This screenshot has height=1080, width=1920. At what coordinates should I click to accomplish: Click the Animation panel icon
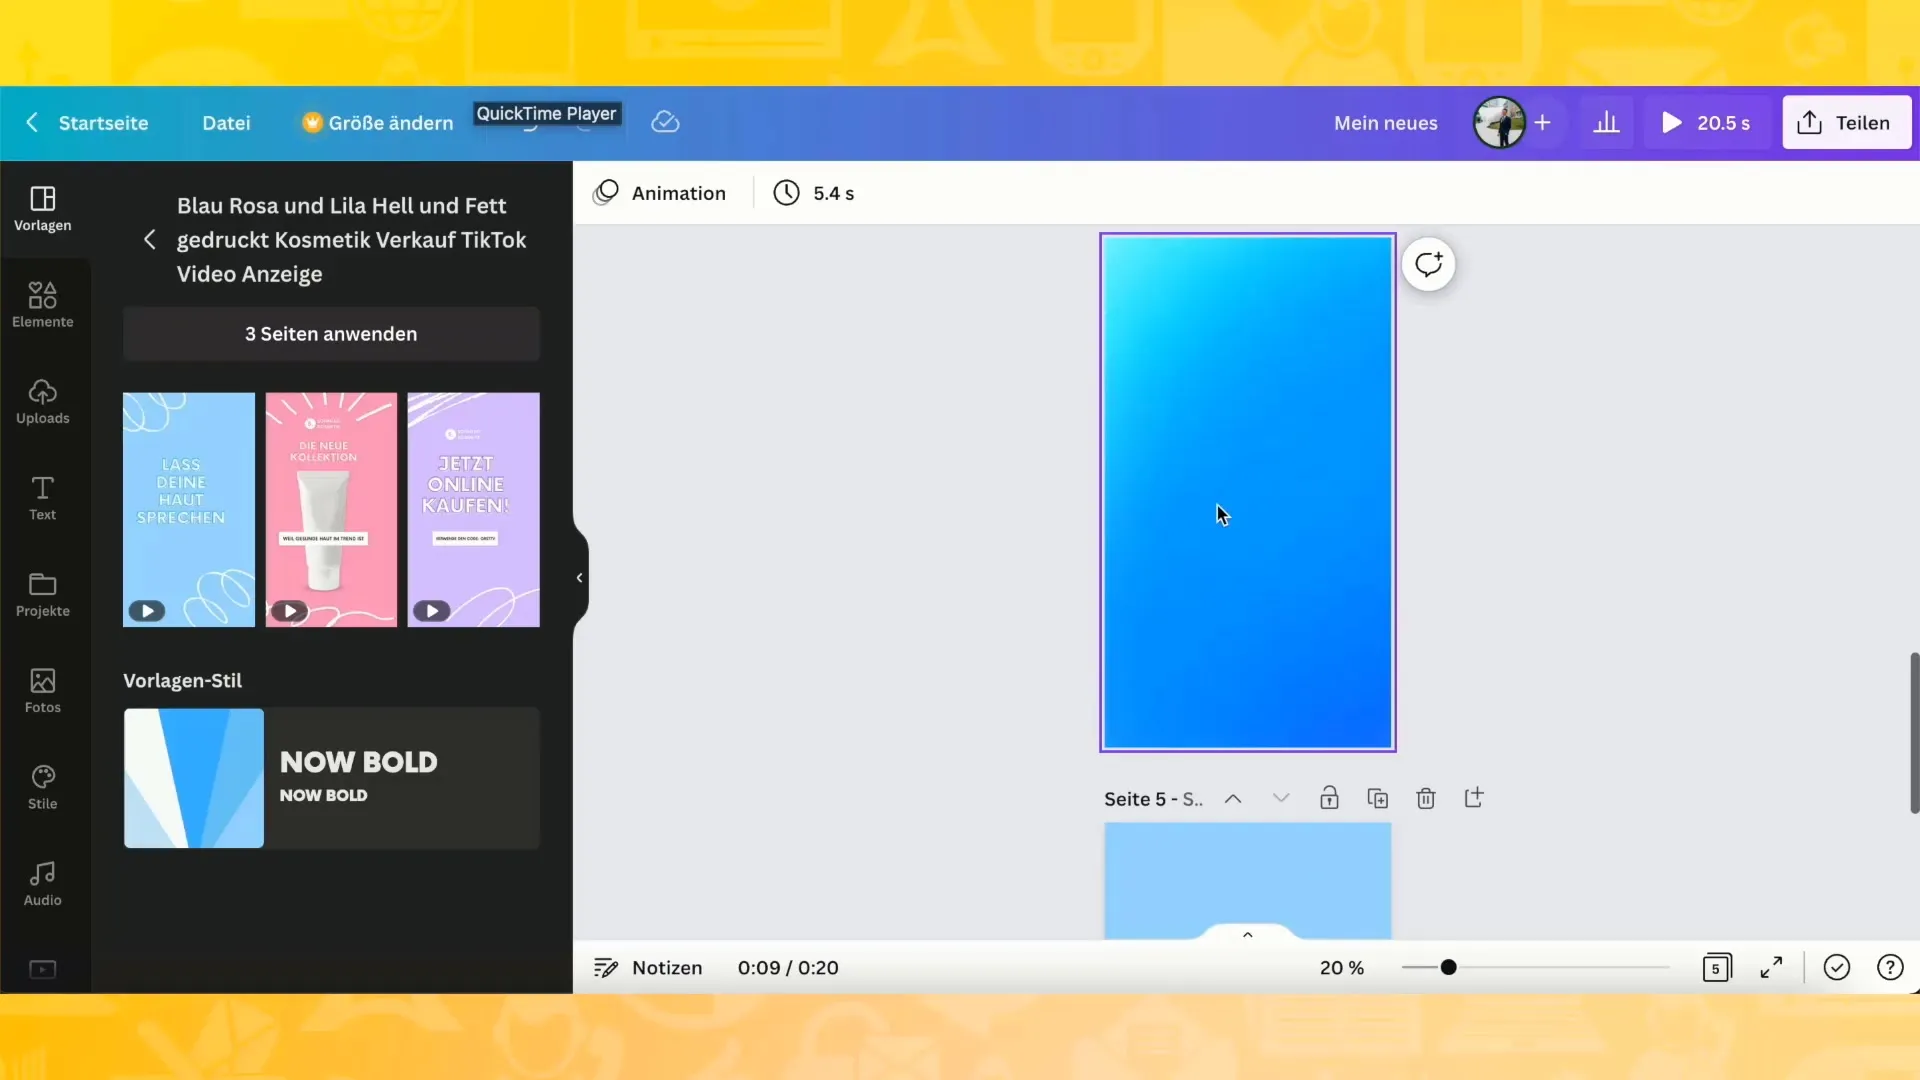coord(608,193)
